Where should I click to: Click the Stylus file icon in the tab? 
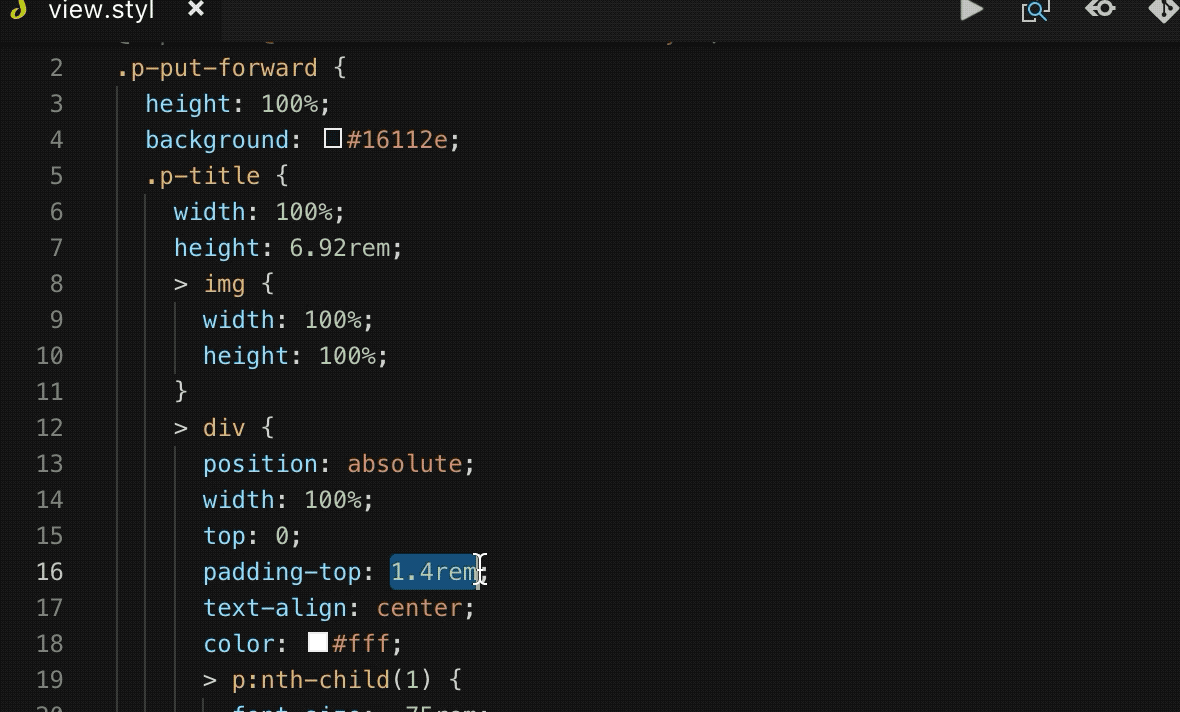(18, 10)
